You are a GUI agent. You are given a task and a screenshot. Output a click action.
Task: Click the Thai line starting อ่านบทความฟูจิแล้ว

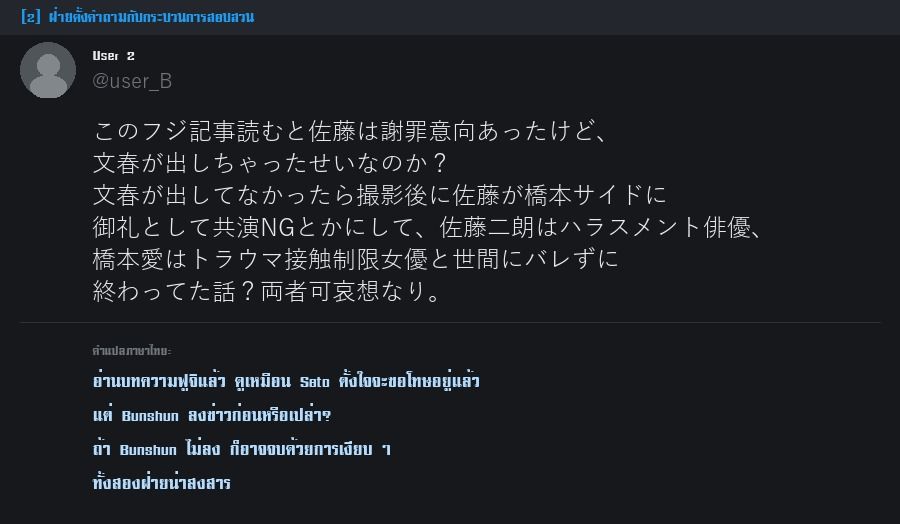coord(286,381)
